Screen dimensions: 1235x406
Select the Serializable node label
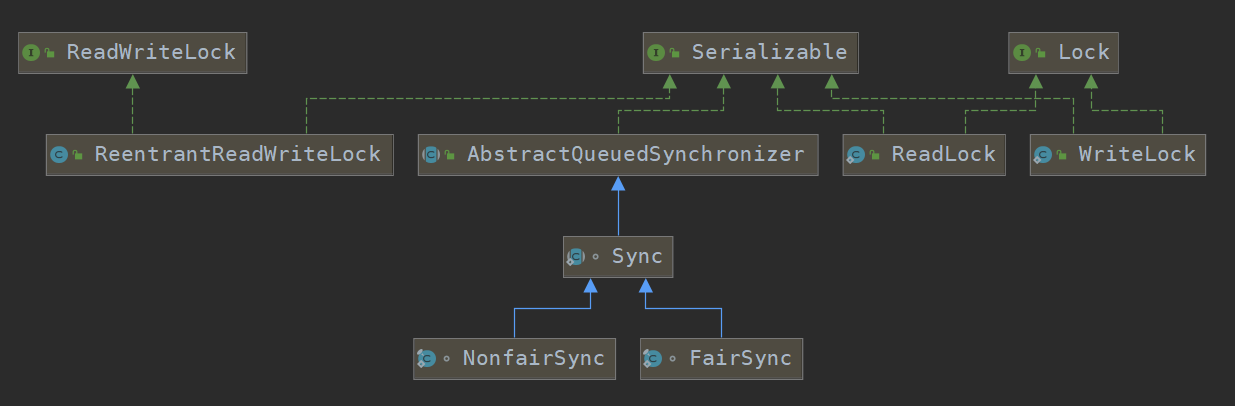click(x=769, y=52)
